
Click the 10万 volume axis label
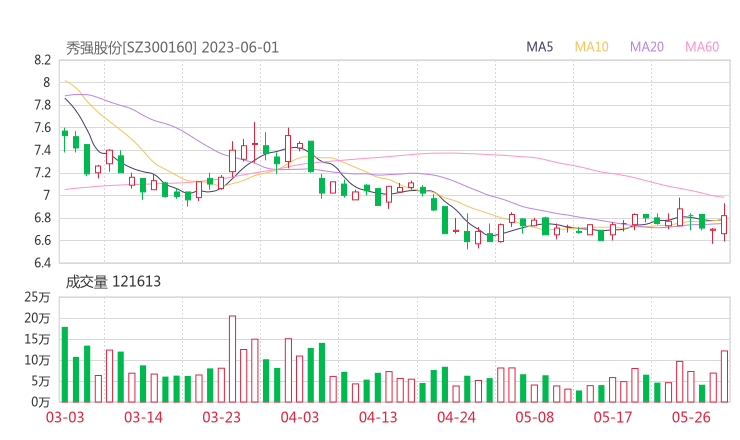(x=37, y=360)
